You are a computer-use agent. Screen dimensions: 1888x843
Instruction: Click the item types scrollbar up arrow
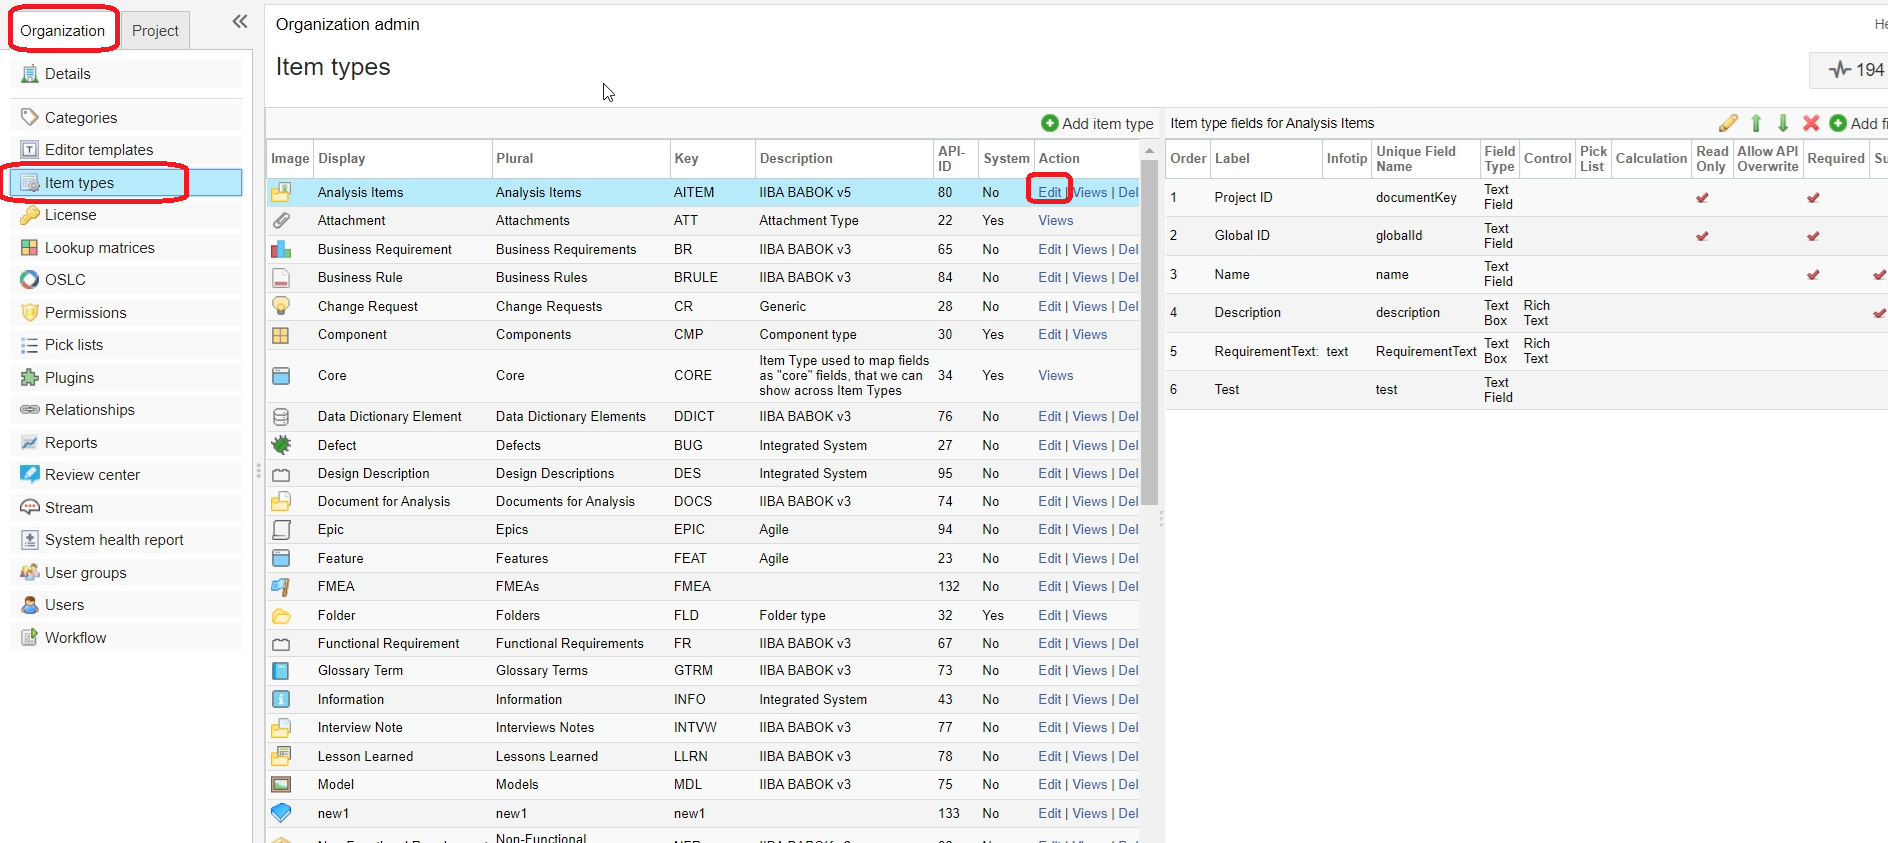[1149, 151]
